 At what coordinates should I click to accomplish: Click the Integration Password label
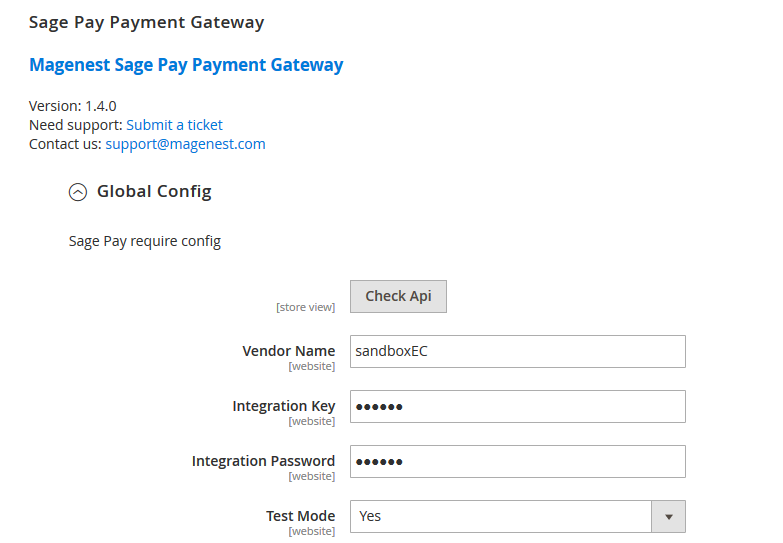(263, 461)
